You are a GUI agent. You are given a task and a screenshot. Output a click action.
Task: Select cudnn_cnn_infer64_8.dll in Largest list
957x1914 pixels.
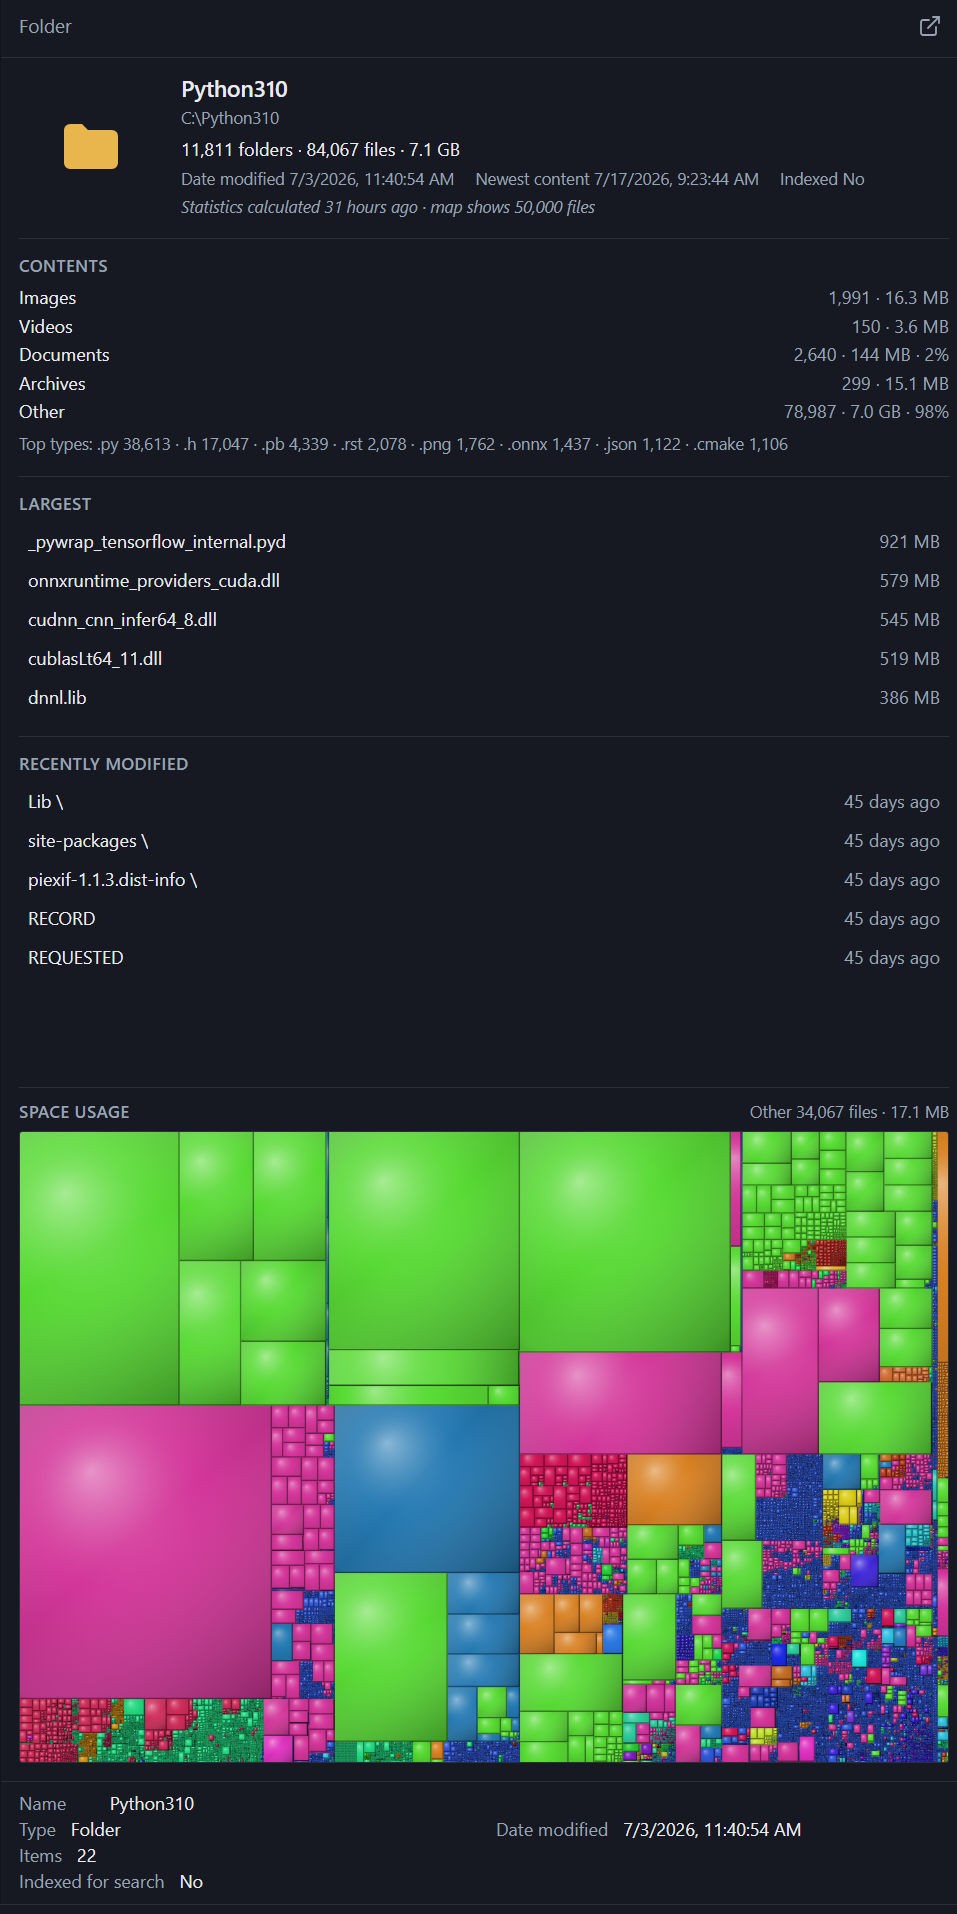(484, 620)
